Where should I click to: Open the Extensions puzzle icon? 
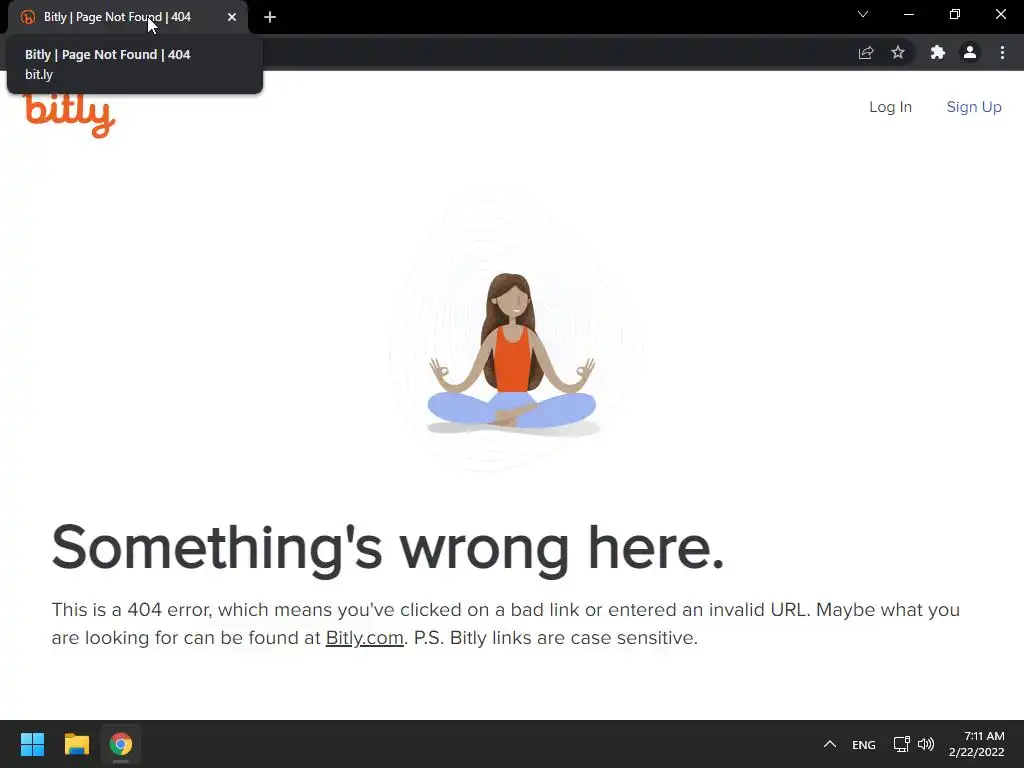(x=938, y=52)
